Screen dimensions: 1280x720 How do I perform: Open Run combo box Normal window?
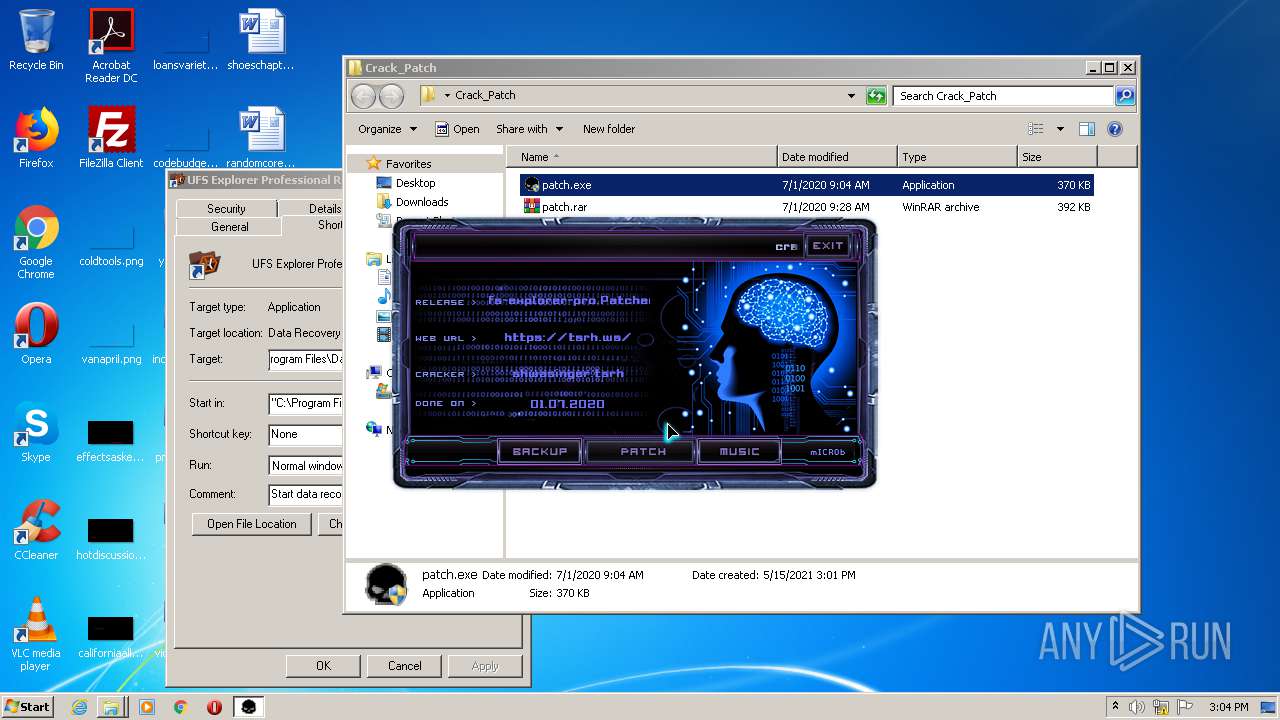[x=305, y=466]
